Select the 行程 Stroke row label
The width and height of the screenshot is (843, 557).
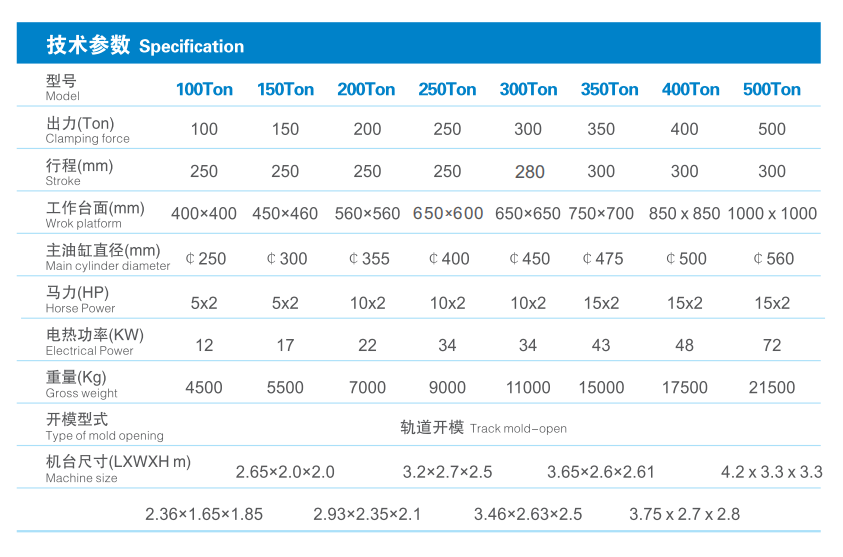(80, 172)
